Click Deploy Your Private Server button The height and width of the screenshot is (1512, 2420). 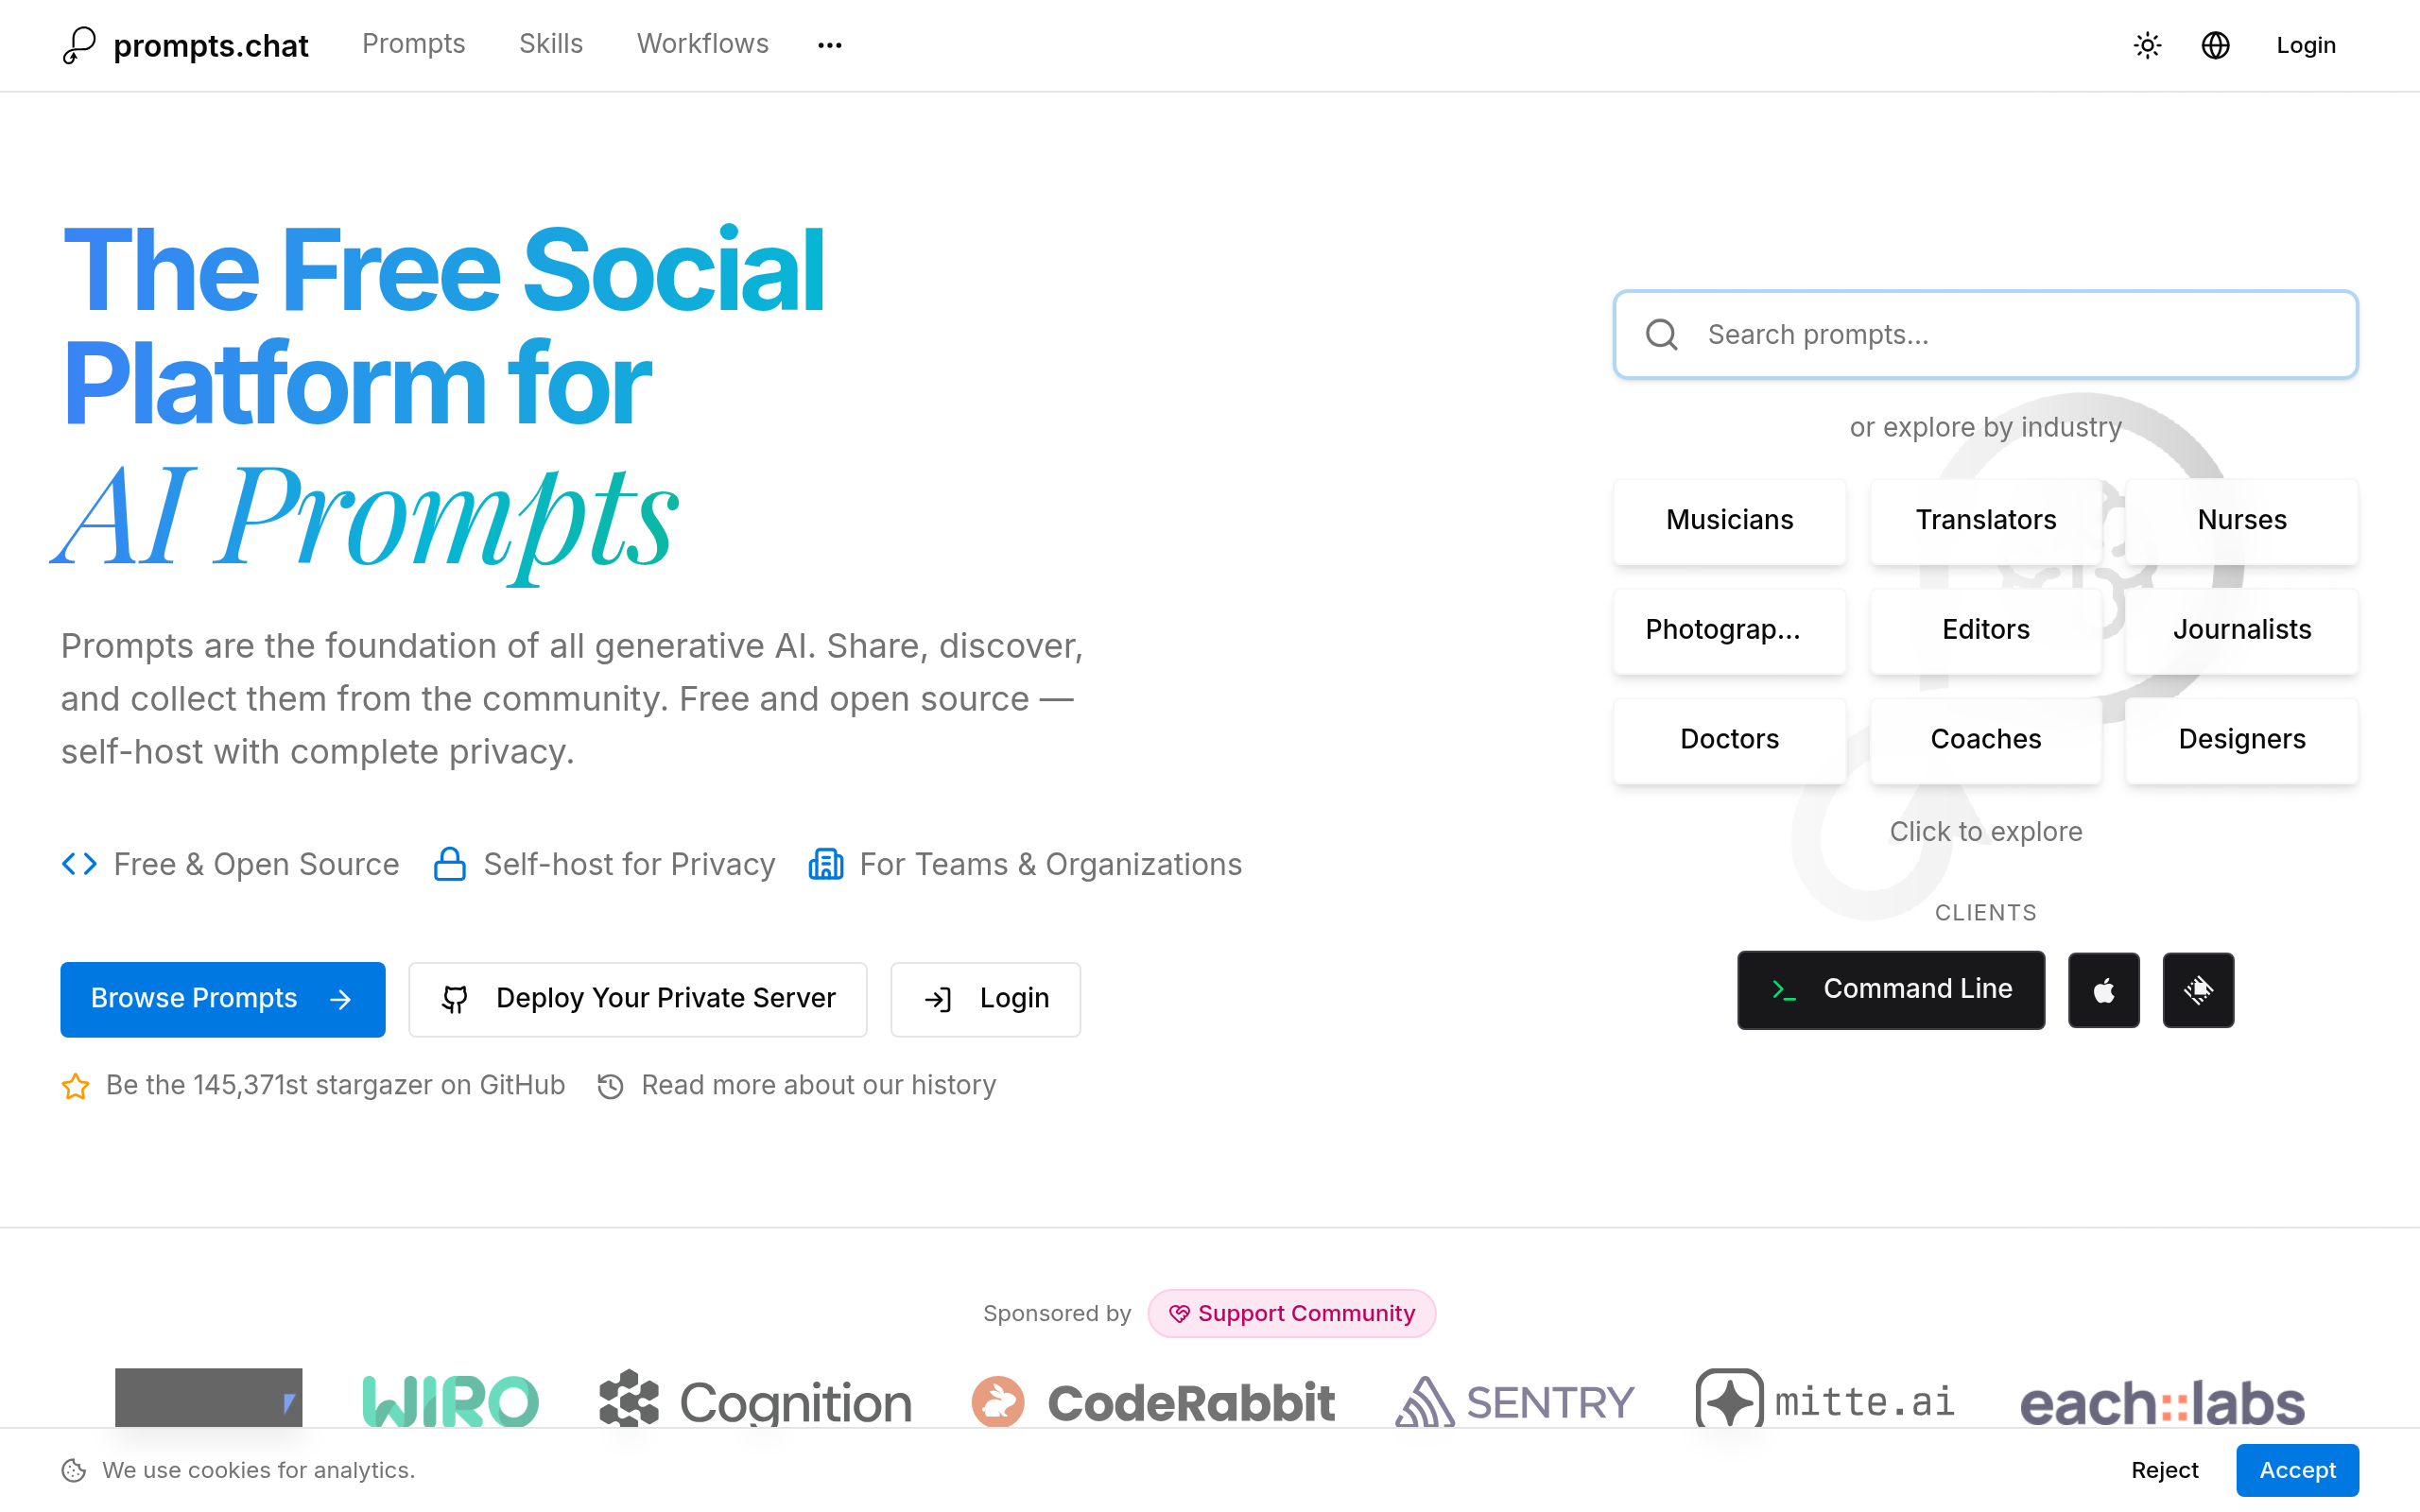637,999
